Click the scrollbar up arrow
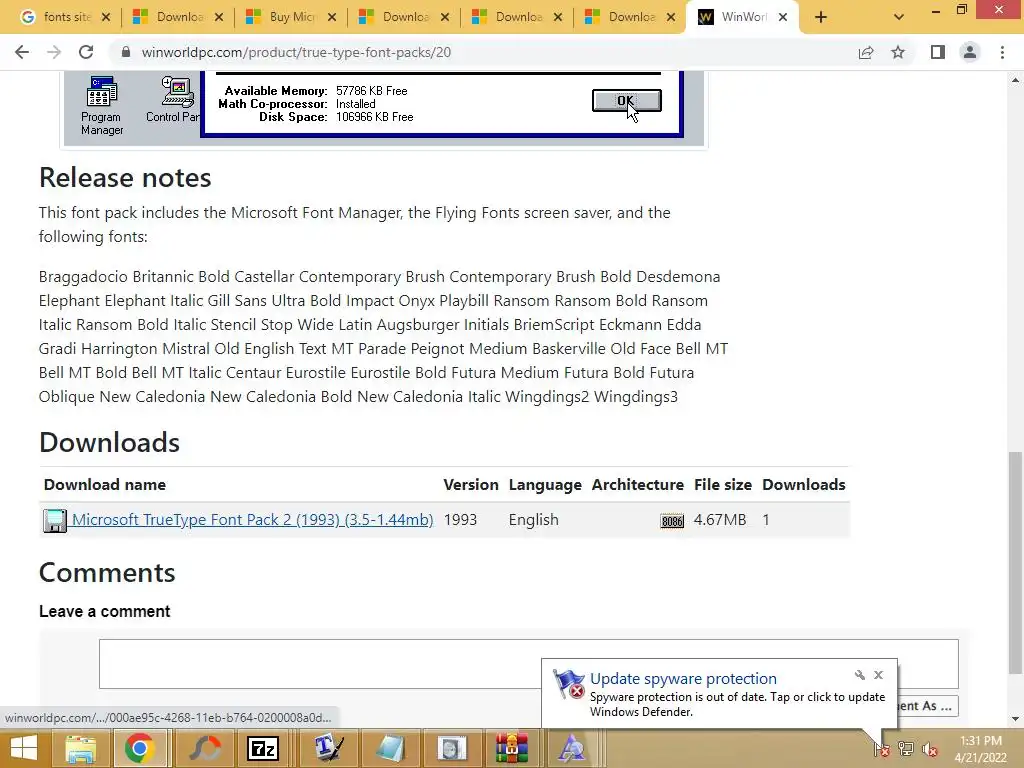This screenshot has height=768, width=1024. point(1015,80)
